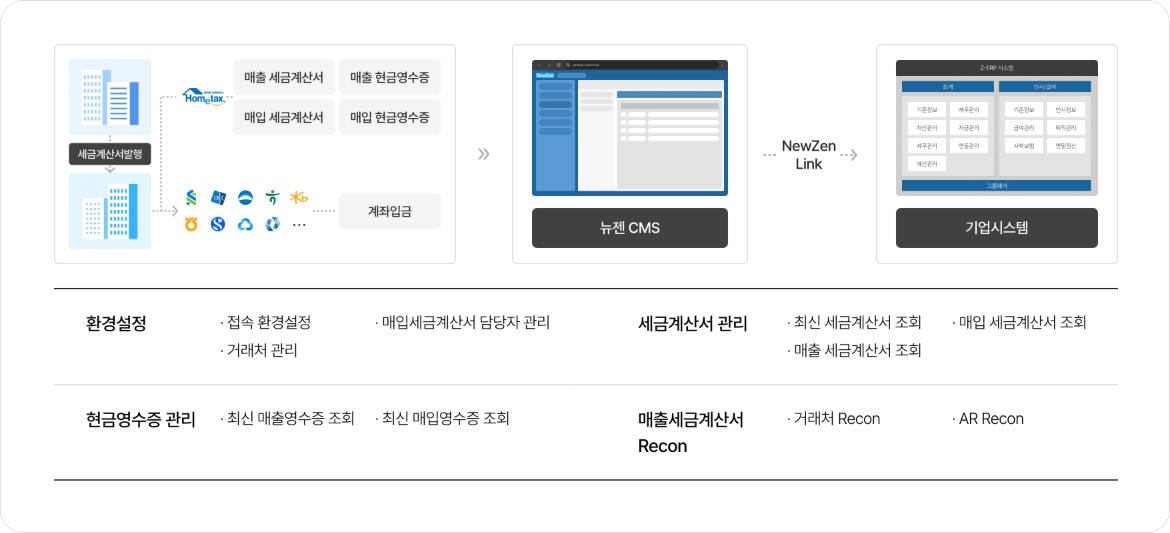Click the NewZen Link text

point(809,155)
